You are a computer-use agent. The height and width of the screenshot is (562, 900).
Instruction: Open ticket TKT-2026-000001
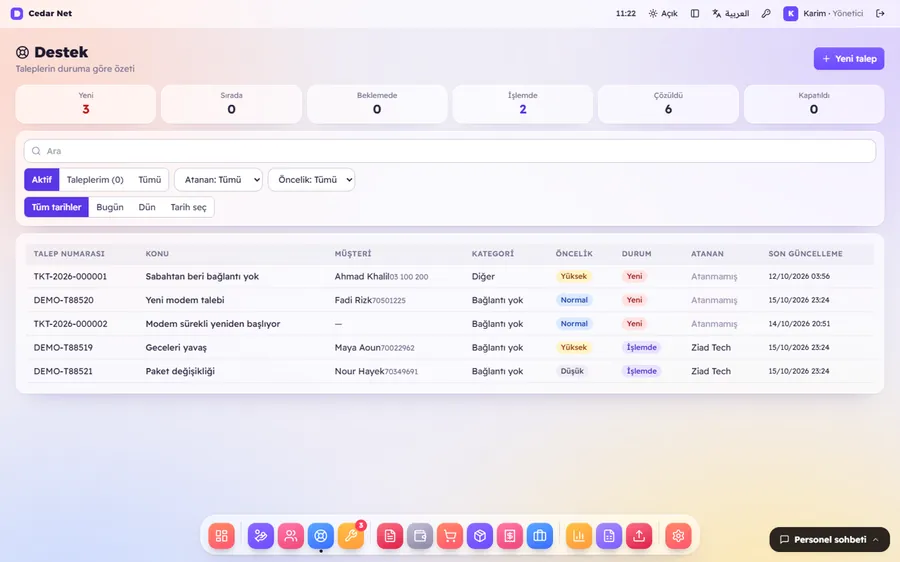[70, 276]
